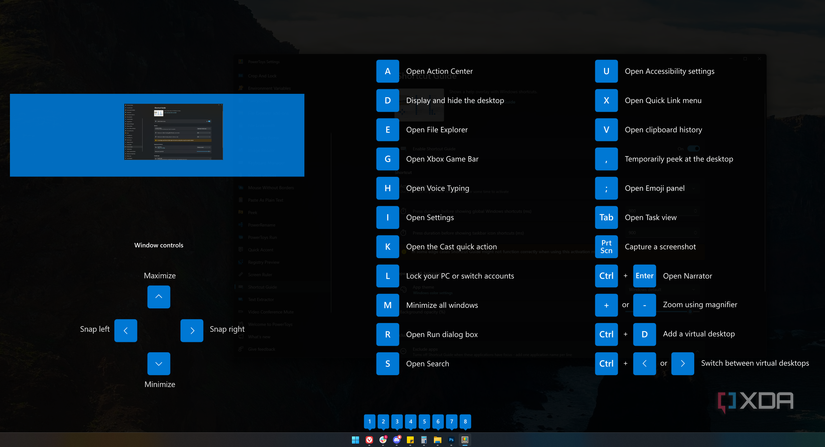Click the left arrow tile for virtual desktops
This screenshot has height=447, width=825.
(645, 363)
